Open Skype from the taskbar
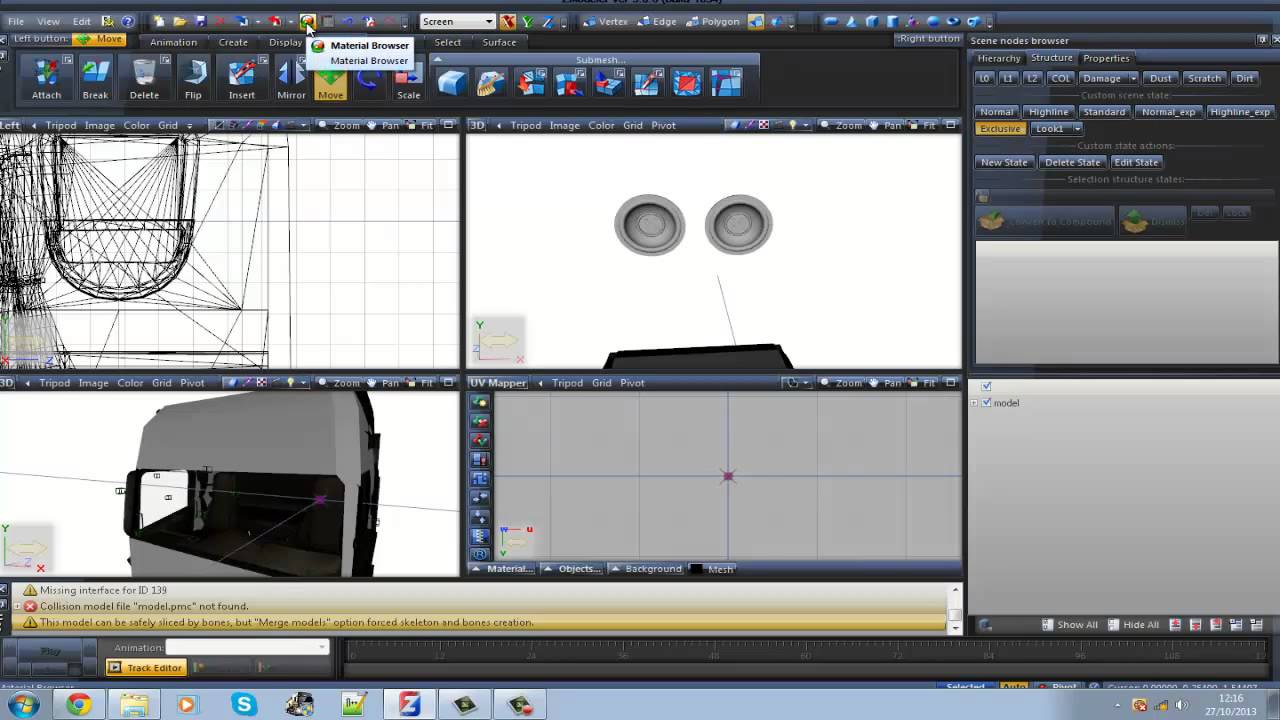The height and width of the screenshot is (720, 1280). pyautogui.click(x=244, y=705)
